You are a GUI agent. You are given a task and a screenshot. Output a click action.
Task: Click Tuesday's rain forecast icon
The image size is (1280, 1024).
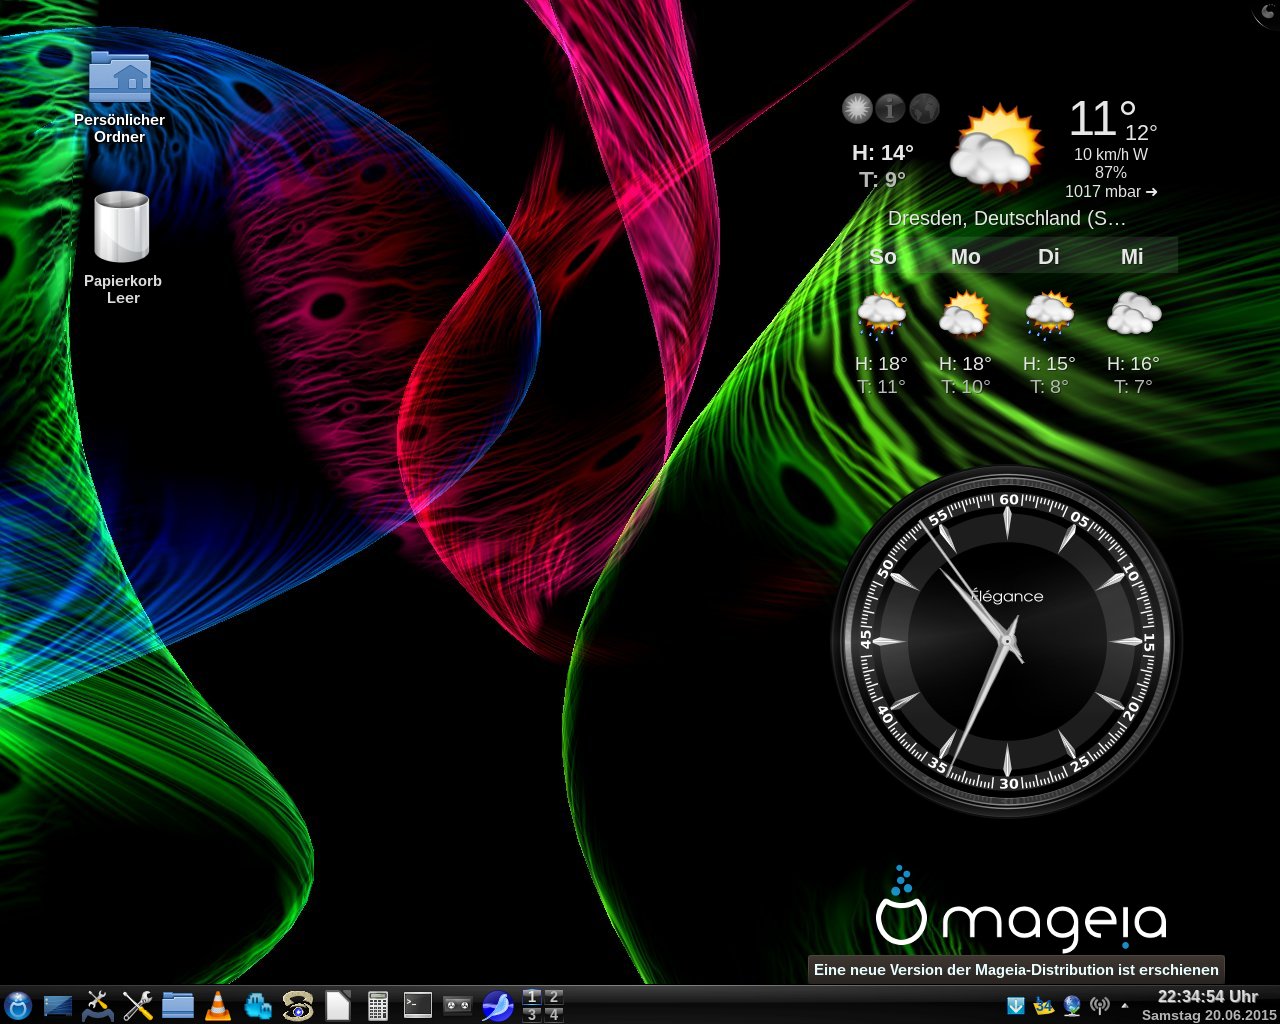click(1049, 315)
